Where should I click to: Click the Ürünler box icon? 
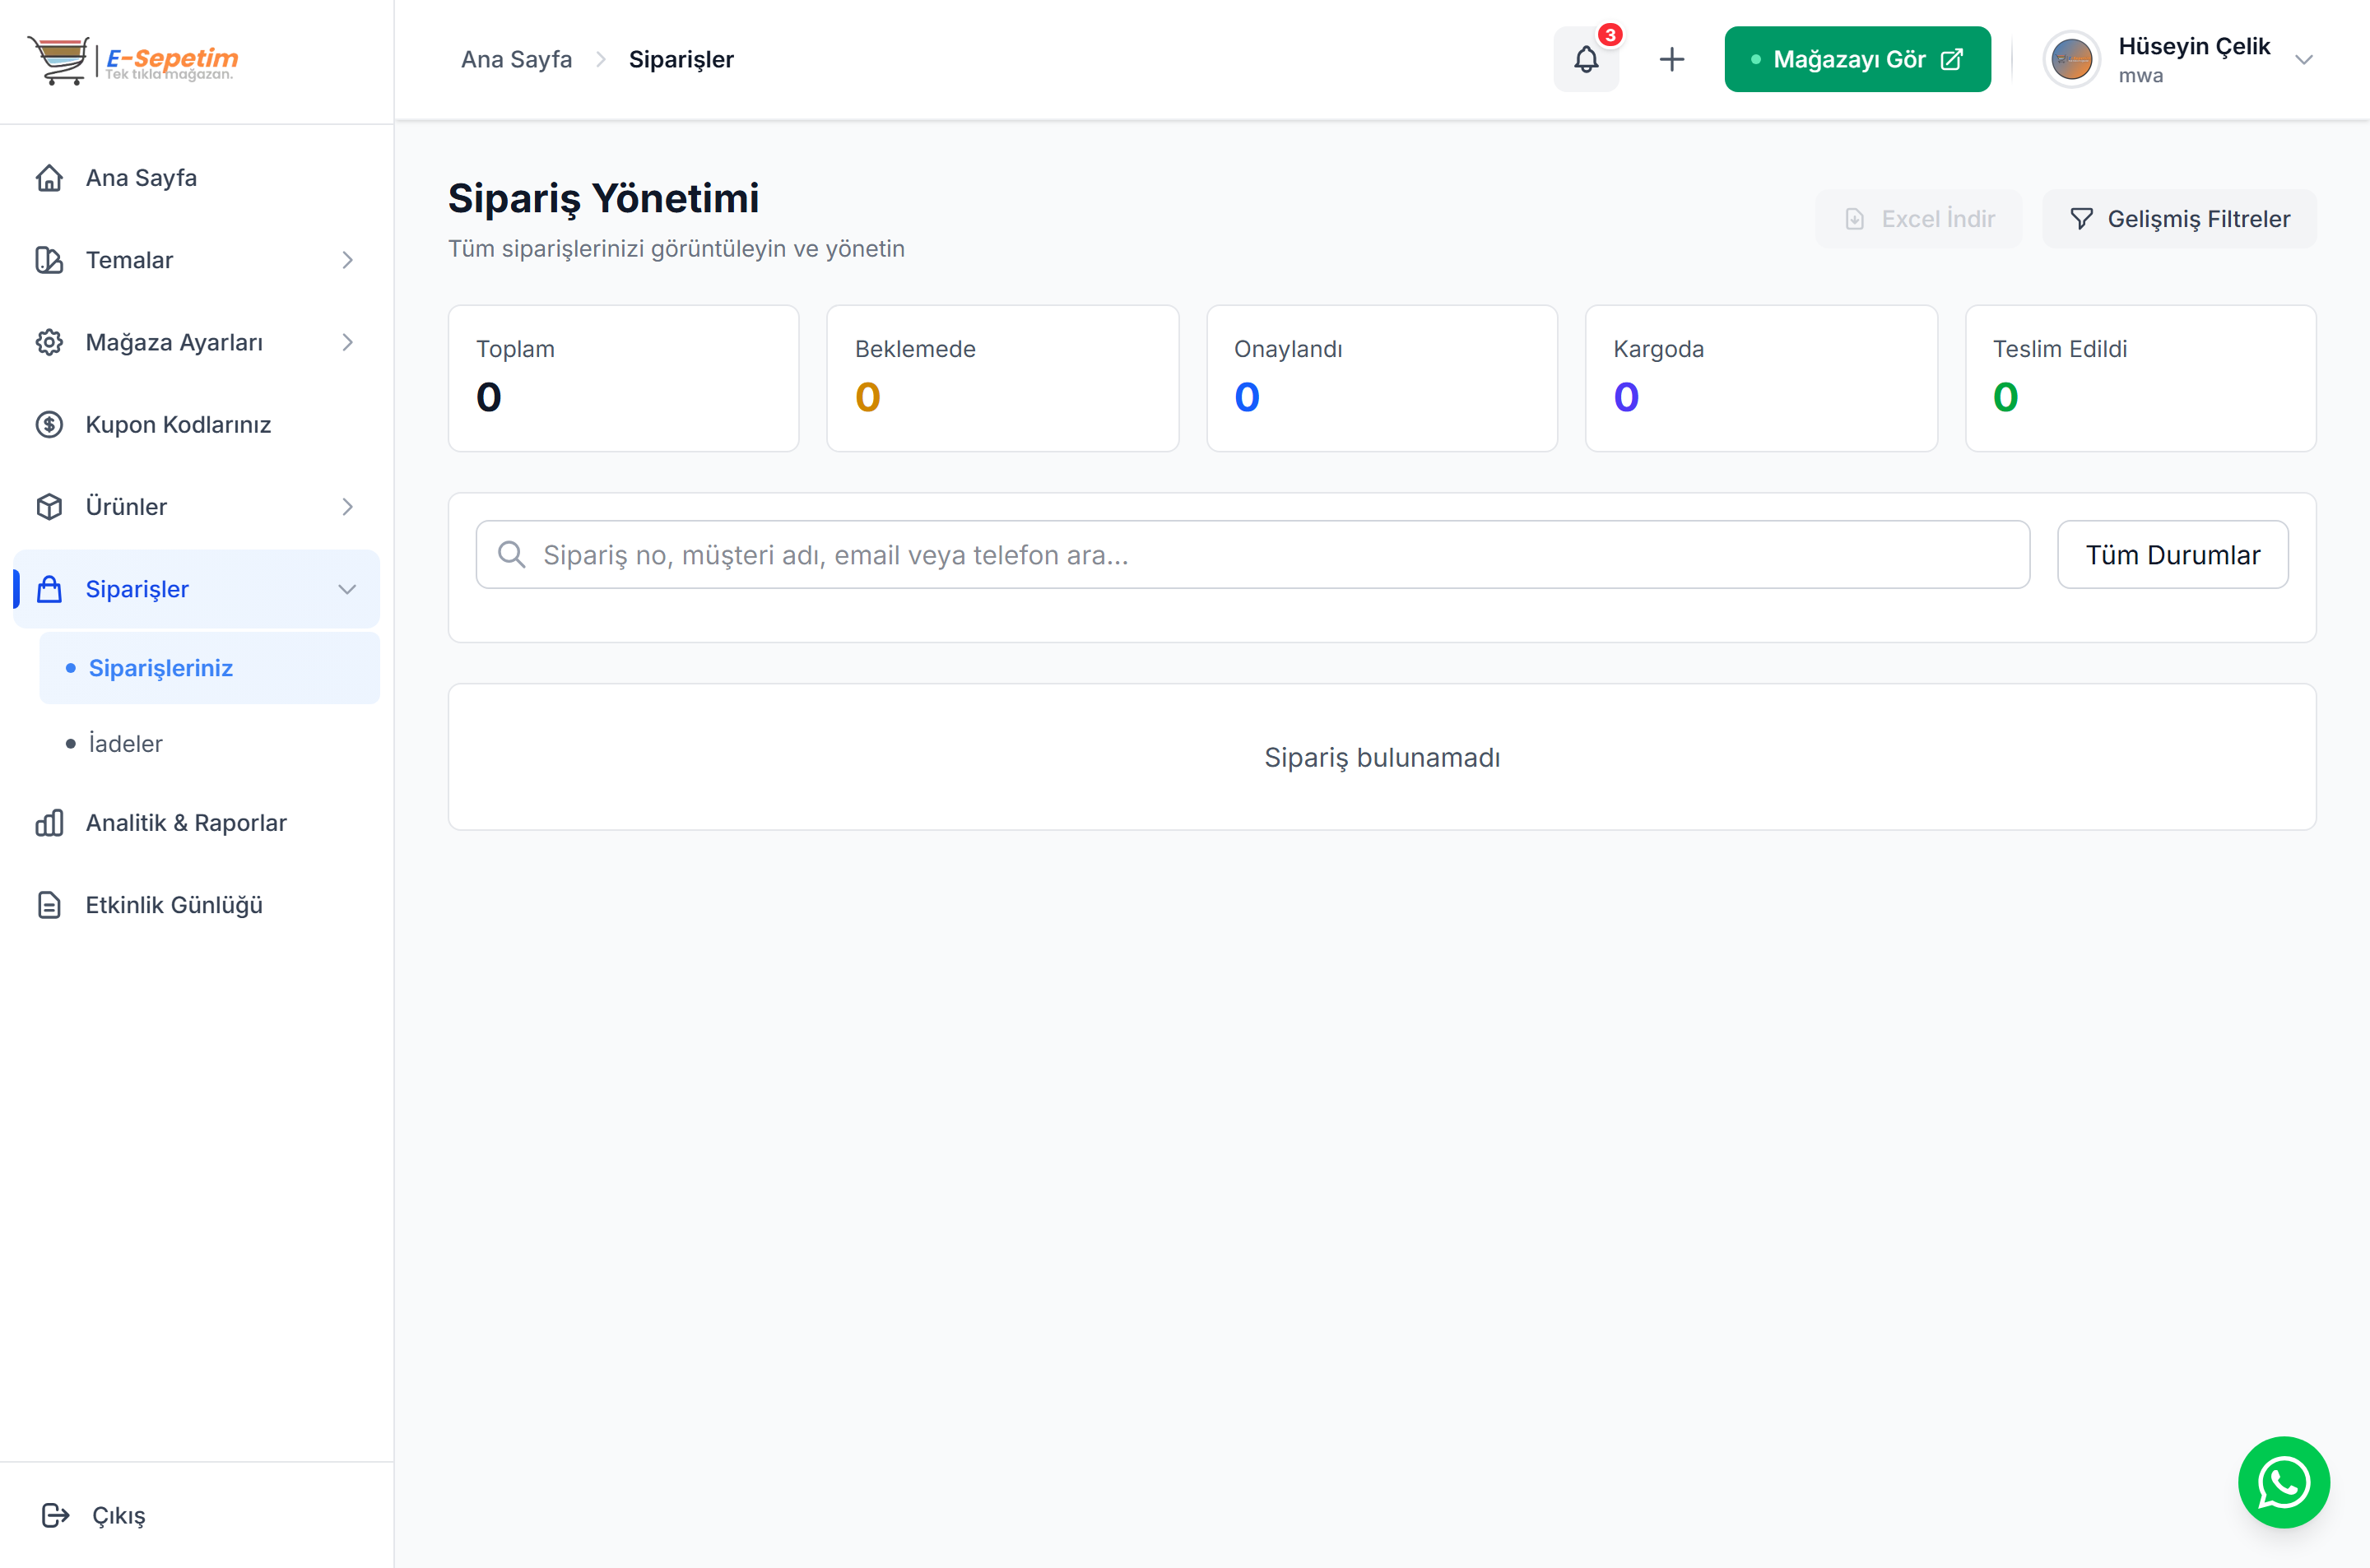click(x=49, y=507)
